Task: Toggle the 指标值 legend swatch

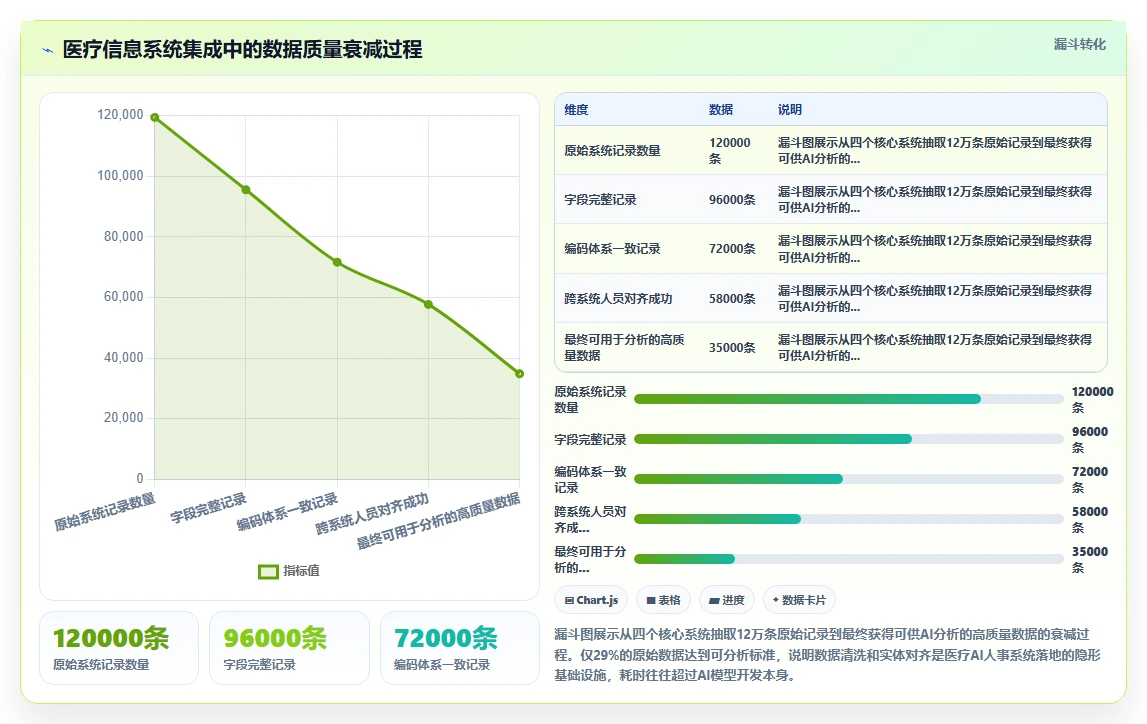Action: pyautogui.click(x=268, y=571)
